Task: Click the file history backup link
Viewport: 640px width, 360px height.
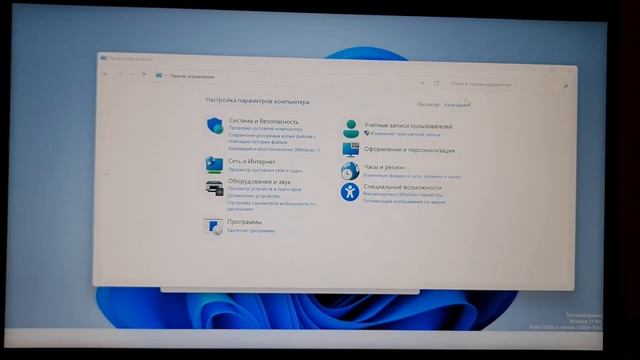Action: [271, 139]
